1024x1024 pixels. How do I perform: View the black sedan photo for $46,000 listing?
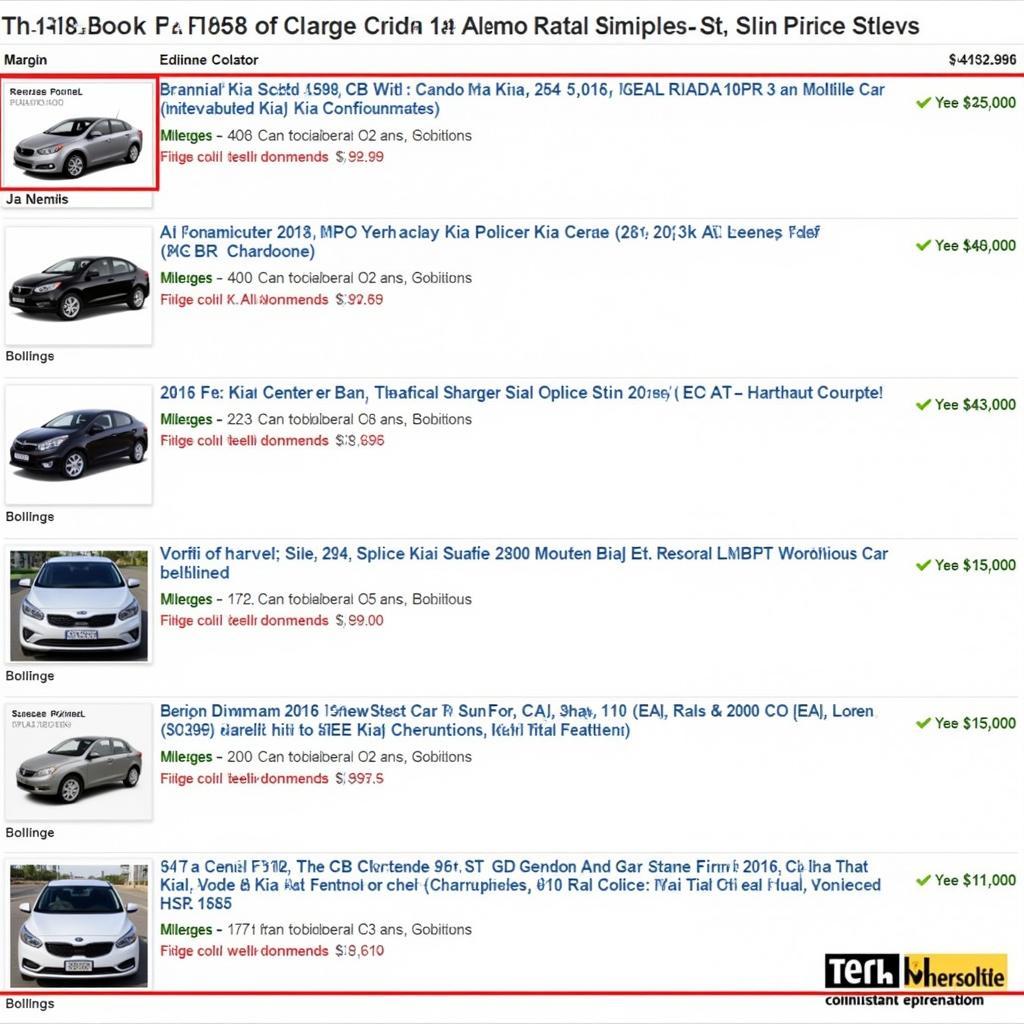pos(79,285)
